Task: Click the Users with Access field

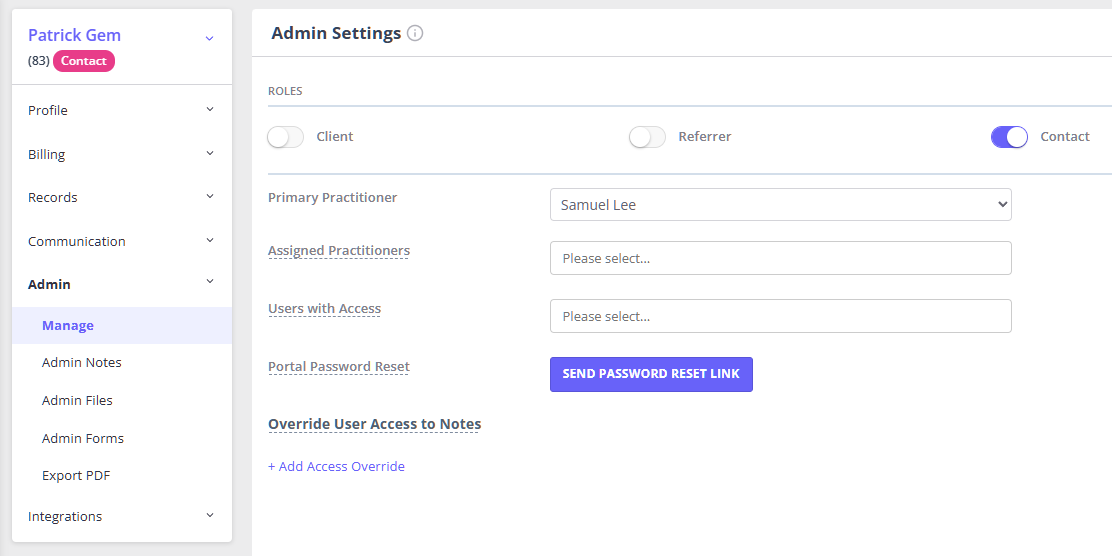Action: click(x=781, y=316)
